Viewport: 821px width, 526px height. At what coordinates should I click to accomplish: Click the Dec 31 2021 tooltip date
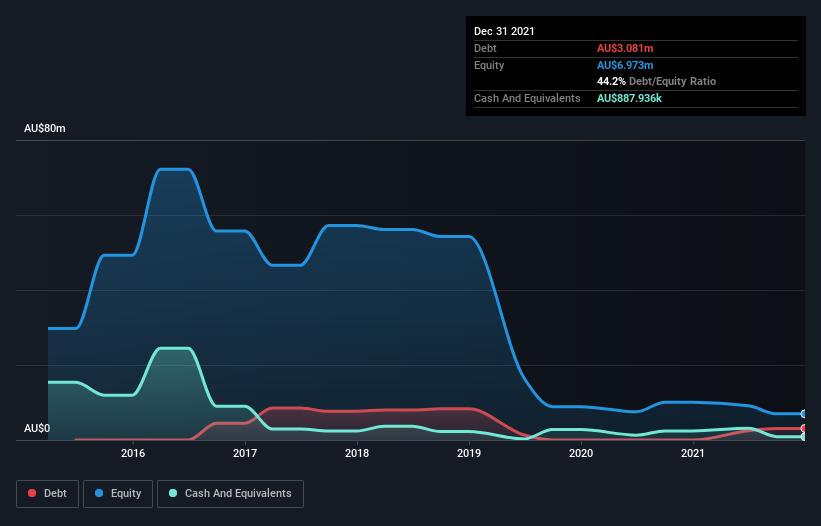click(x=504, y=31)
